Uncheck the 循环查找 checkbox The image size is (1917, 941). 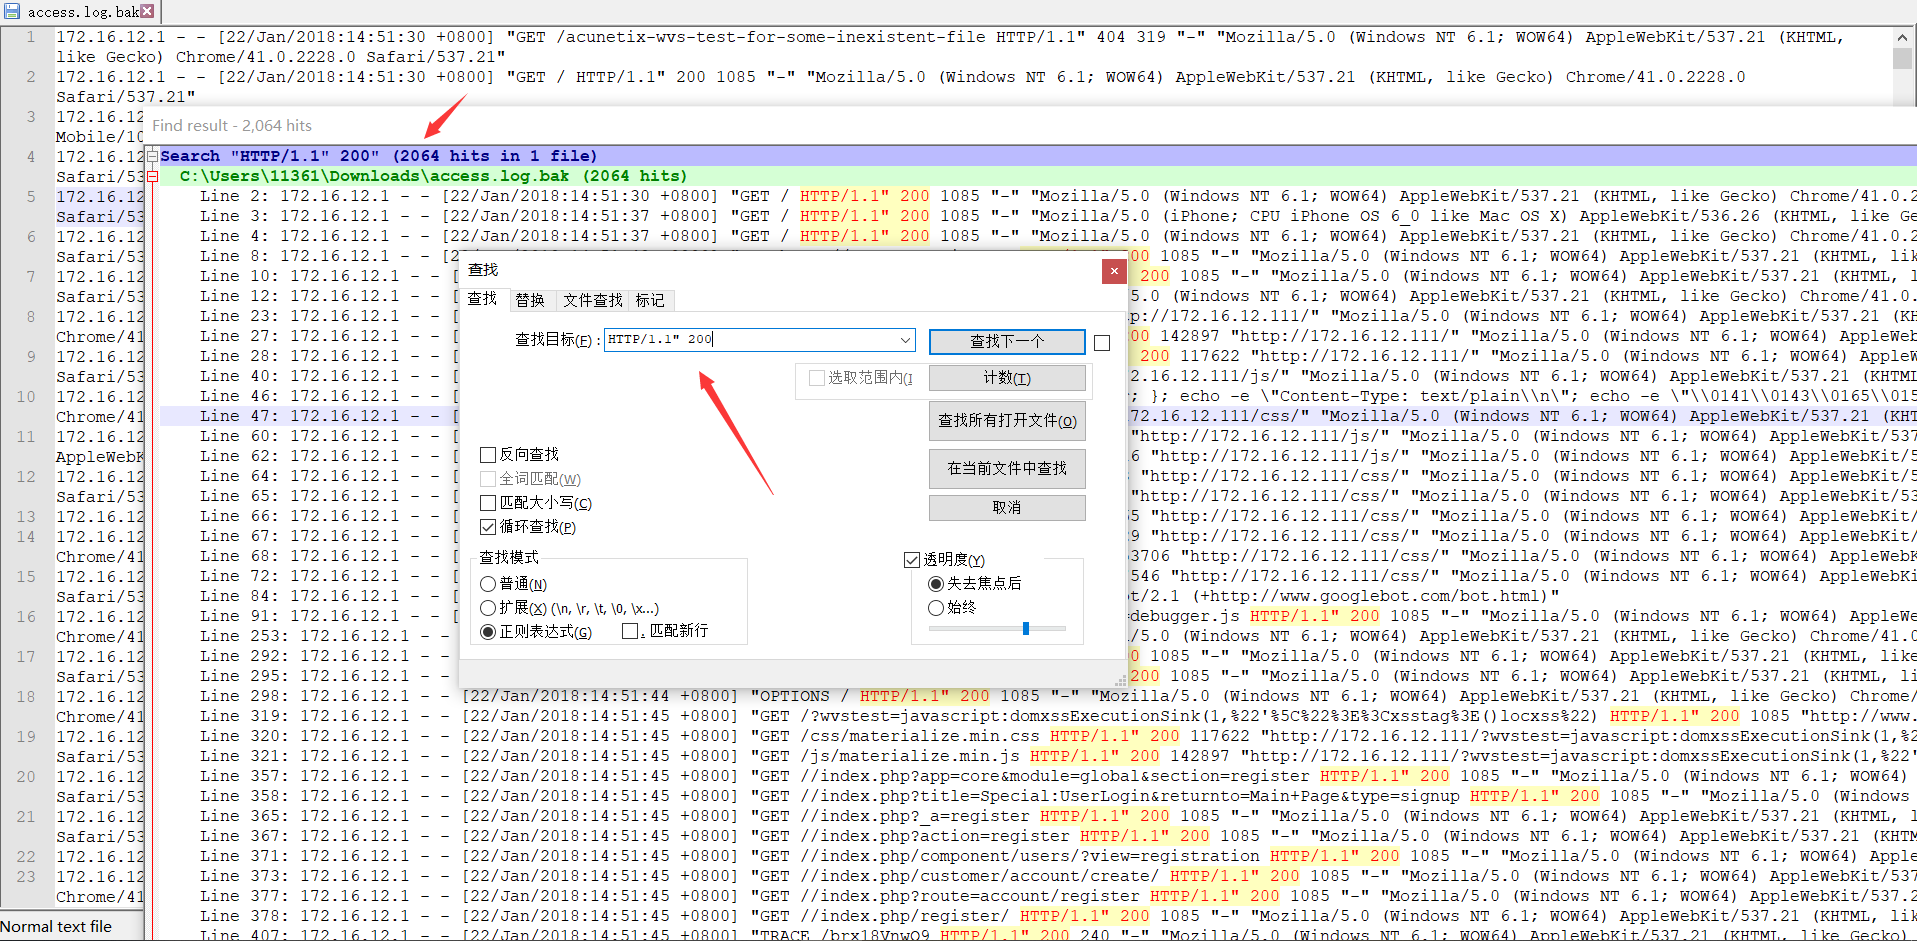[x=488, y=527]
